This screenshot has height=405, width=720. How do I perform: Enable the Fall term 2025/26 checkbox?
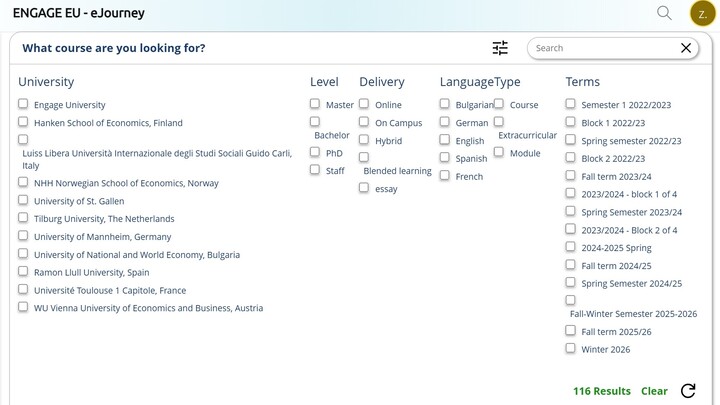coord(570,331)
